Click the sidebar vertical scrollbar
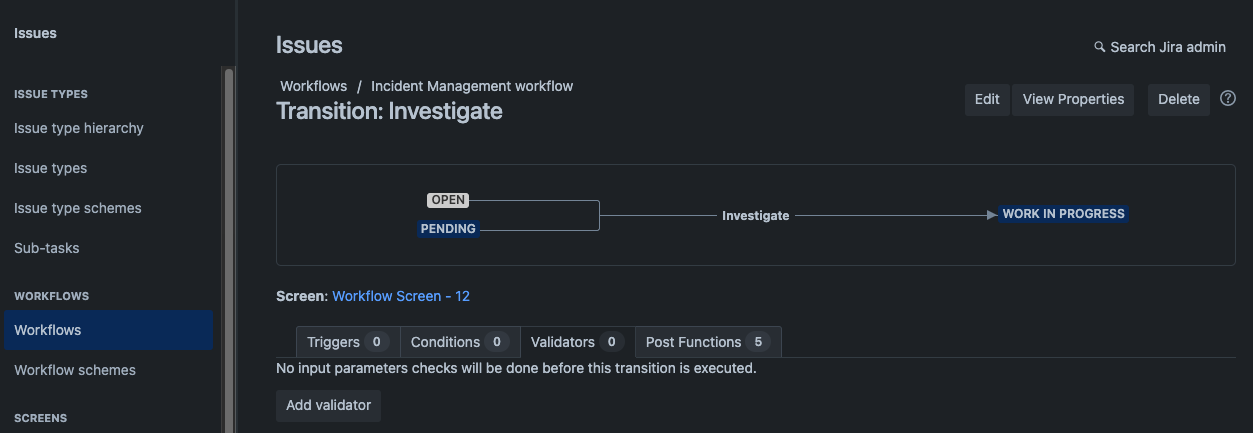This screenshot has width=1253, height=433. click(229, 250)
